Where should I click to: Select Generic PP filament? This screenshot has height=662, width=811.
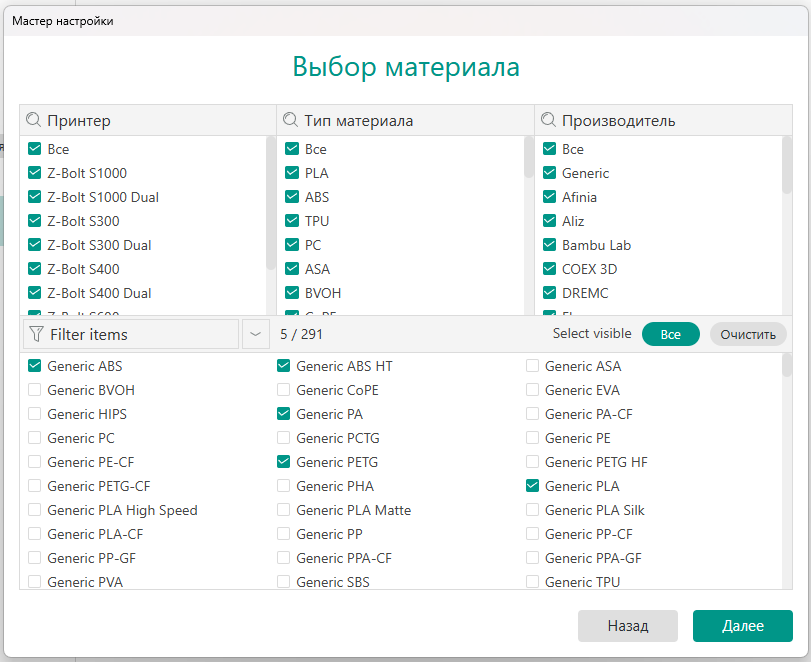click(x=283, y=534)
